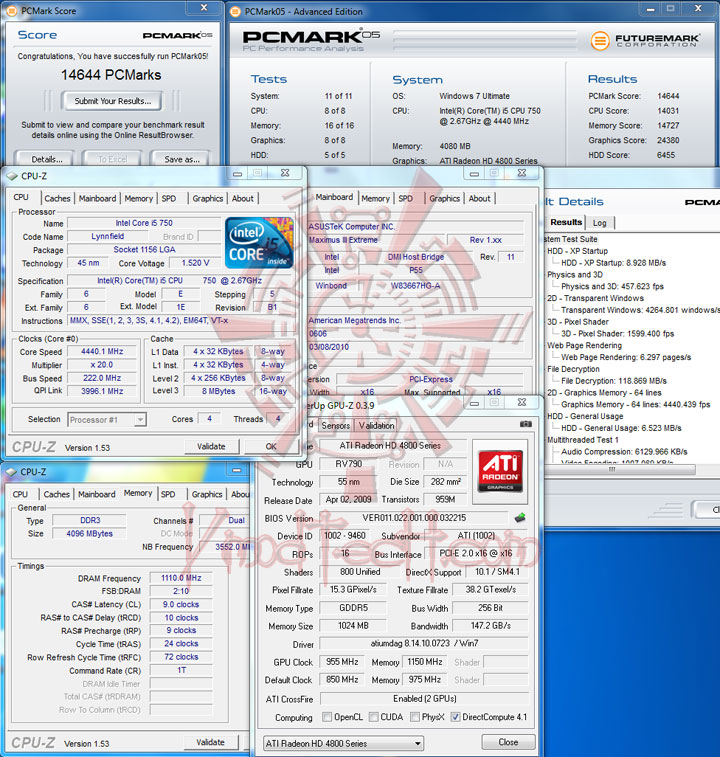
Task: Click the 14644 PCMarks score text
Action: pos(111,75)
